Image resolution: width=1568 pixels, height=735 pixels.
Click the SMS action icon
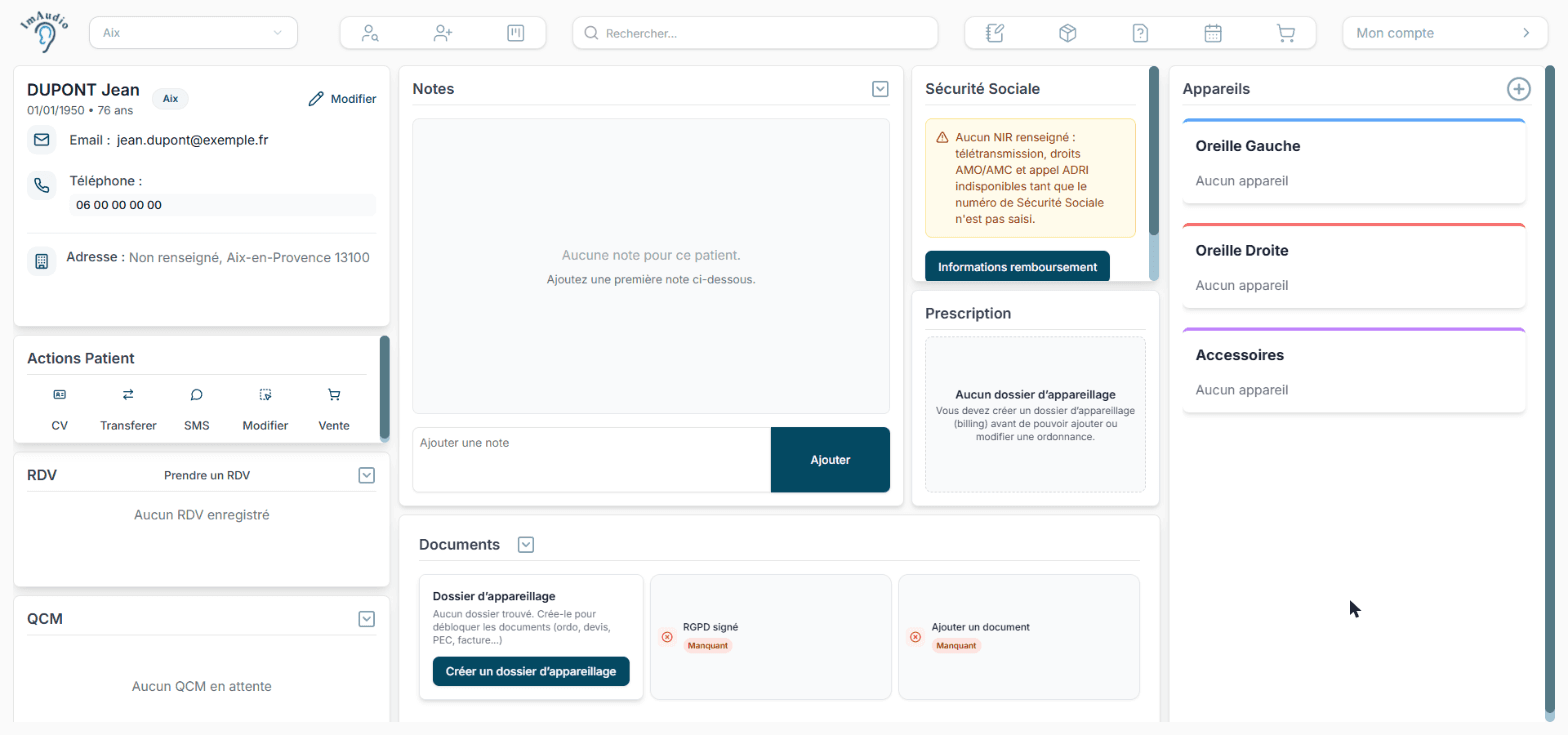[197, 394]
